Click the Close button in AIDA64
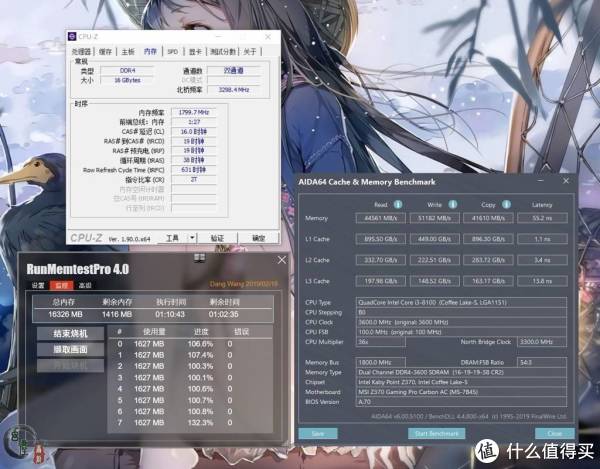 [x=555, y=433]
